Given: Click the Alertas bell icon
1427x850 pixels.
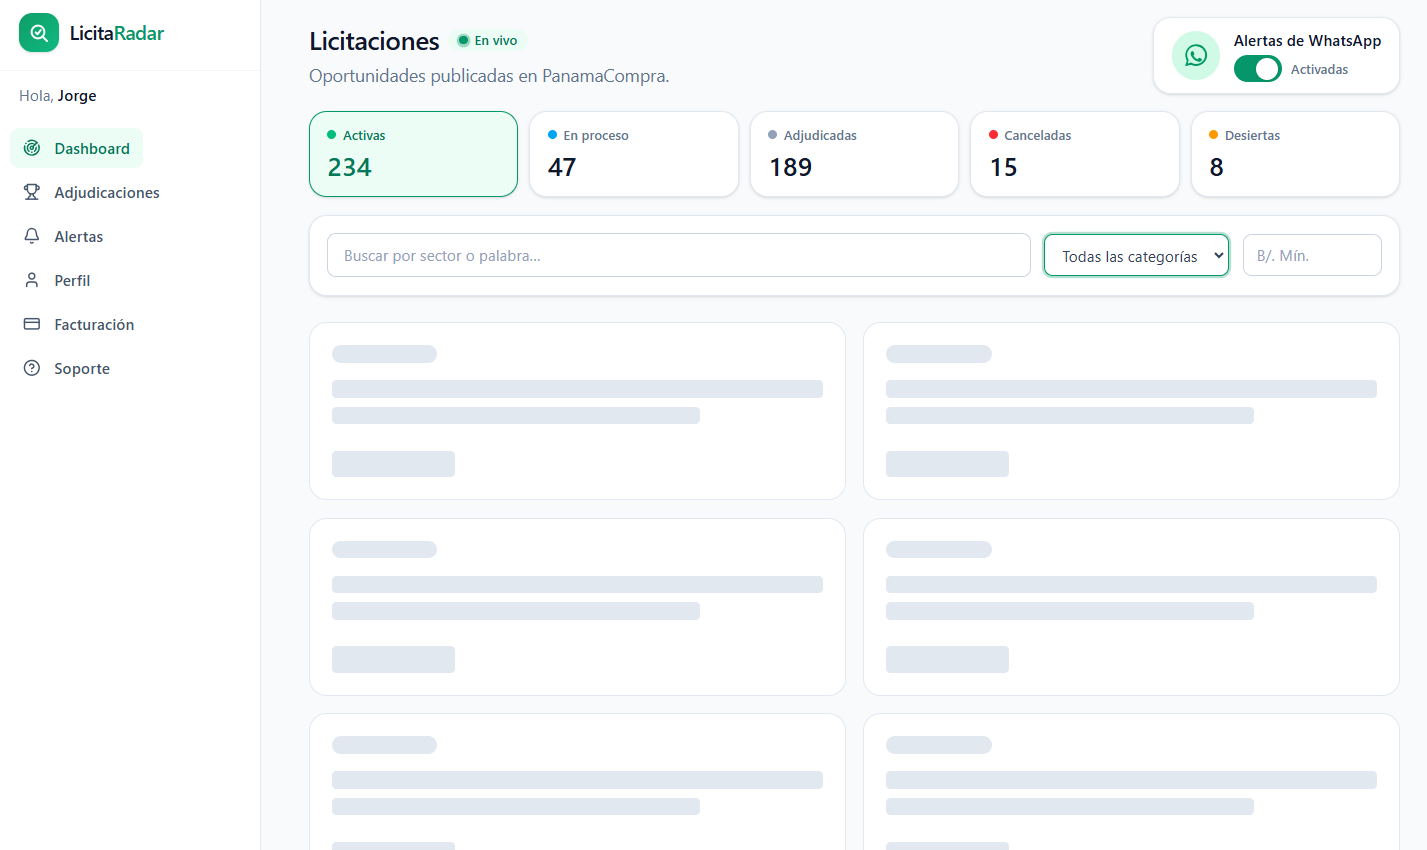Looking at the screenshot, I should [x=32, y=236].
